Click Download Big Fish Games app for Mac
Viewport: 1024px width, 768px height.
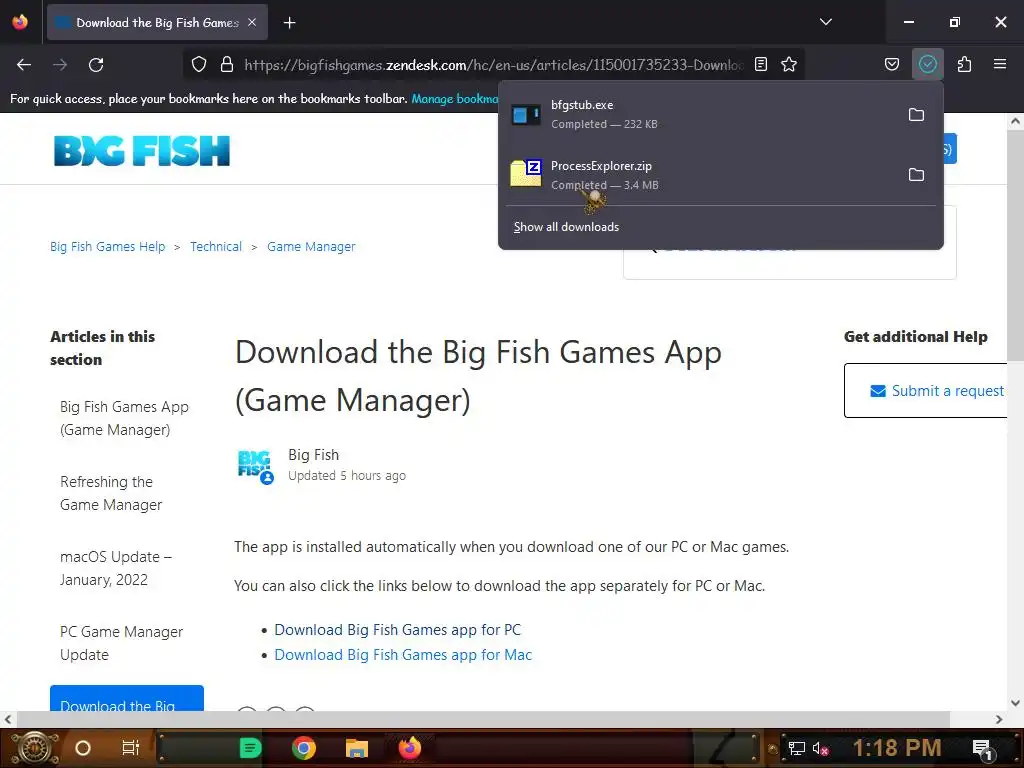coord(403,654)
